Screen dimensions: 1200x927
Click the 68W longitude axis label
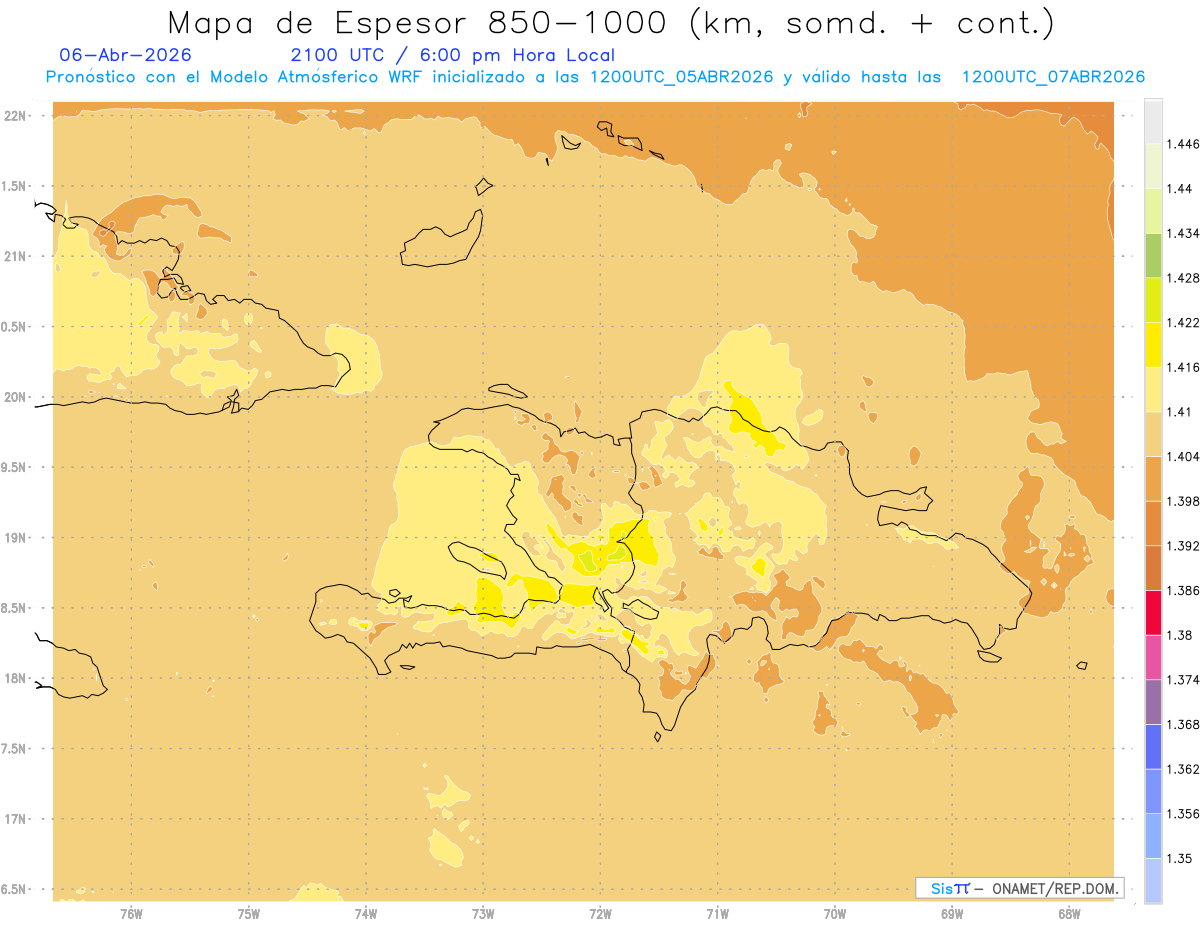click(1069, 913)
